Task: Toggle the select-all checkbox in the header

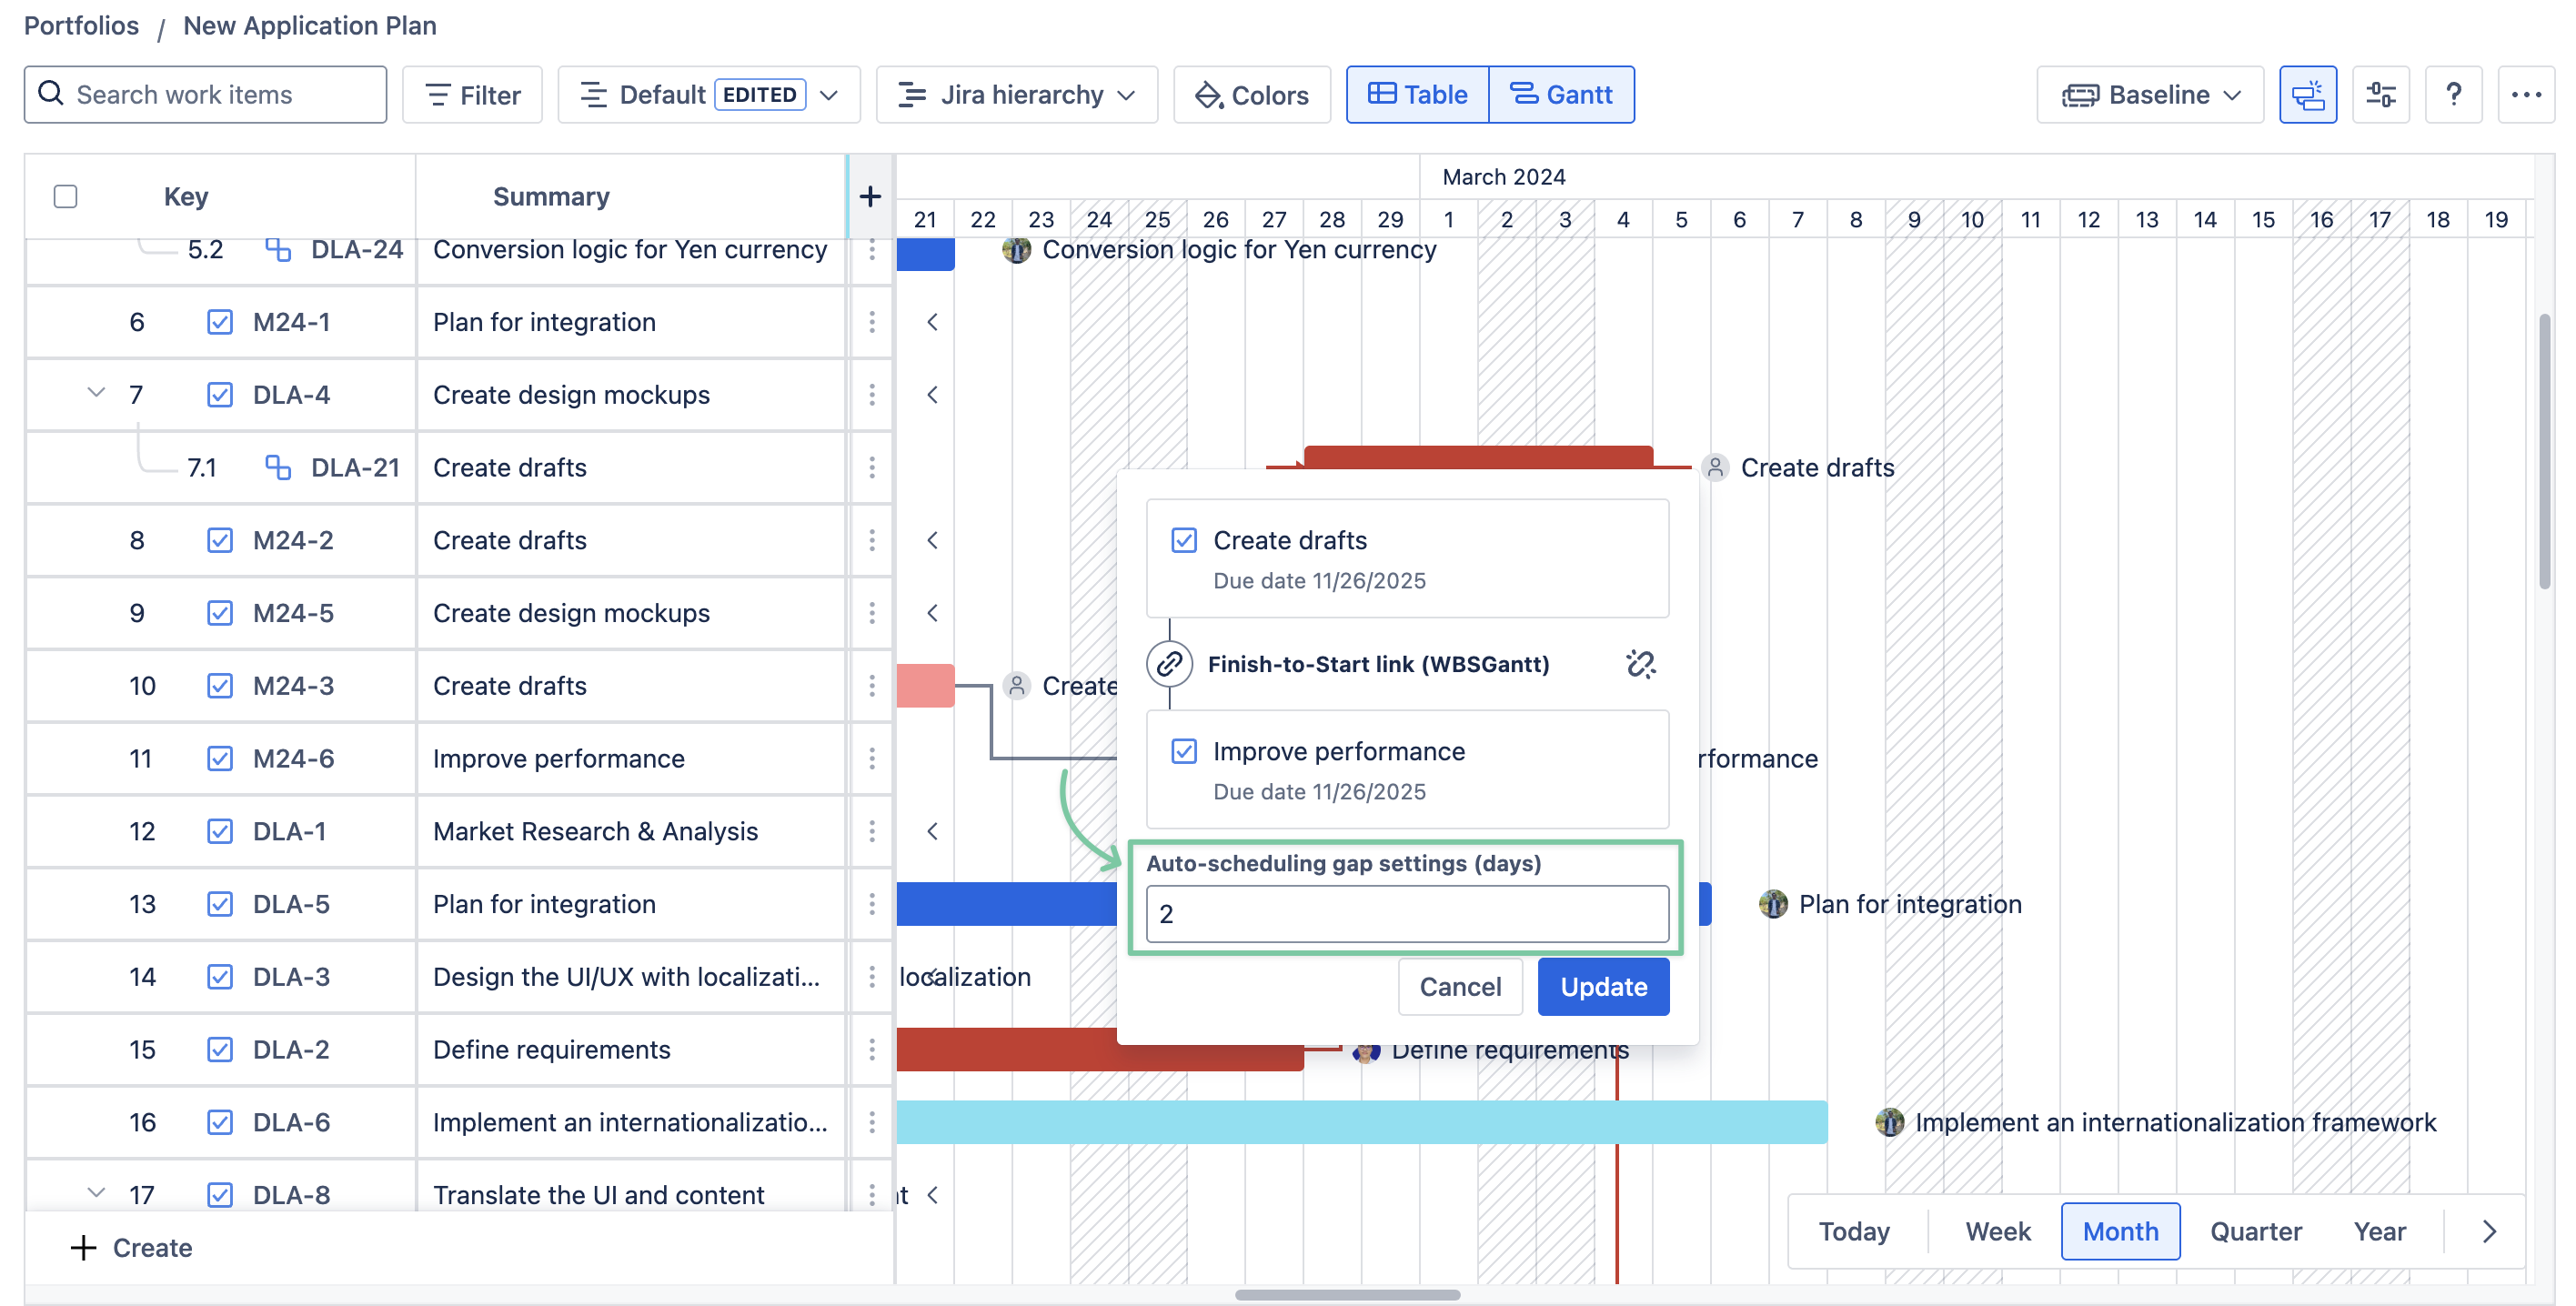Action: tap(66, 197)
